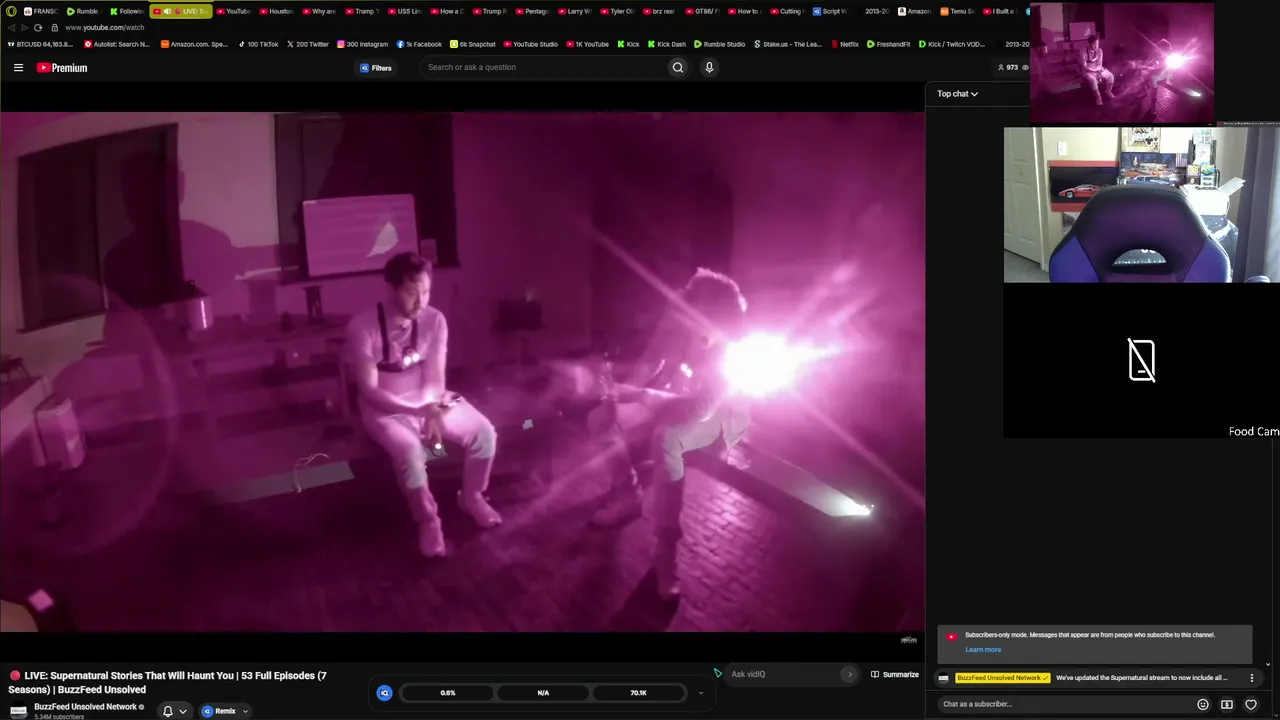Viewport: 1280px width, 720px height.
Task: Select the 70.1K vidIQ stat pill
Action: coord(638,692)
